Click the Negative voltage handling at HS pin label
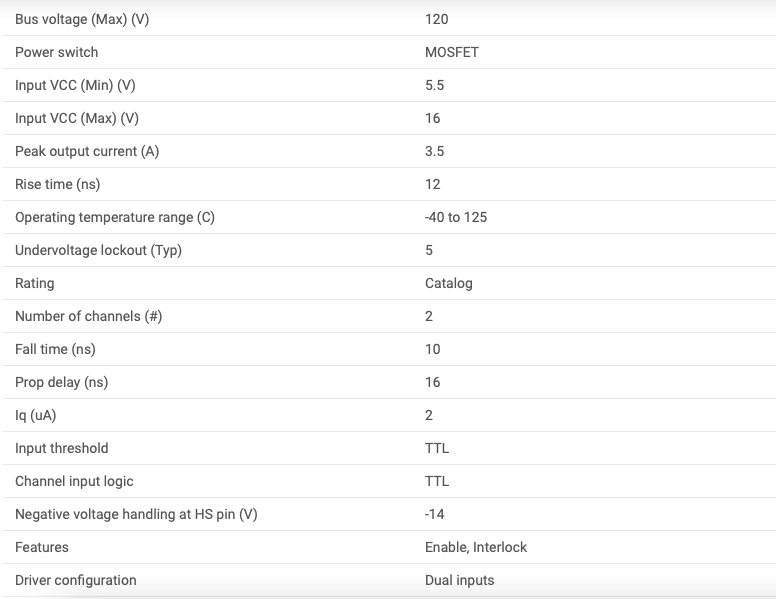 pos(136,514)
